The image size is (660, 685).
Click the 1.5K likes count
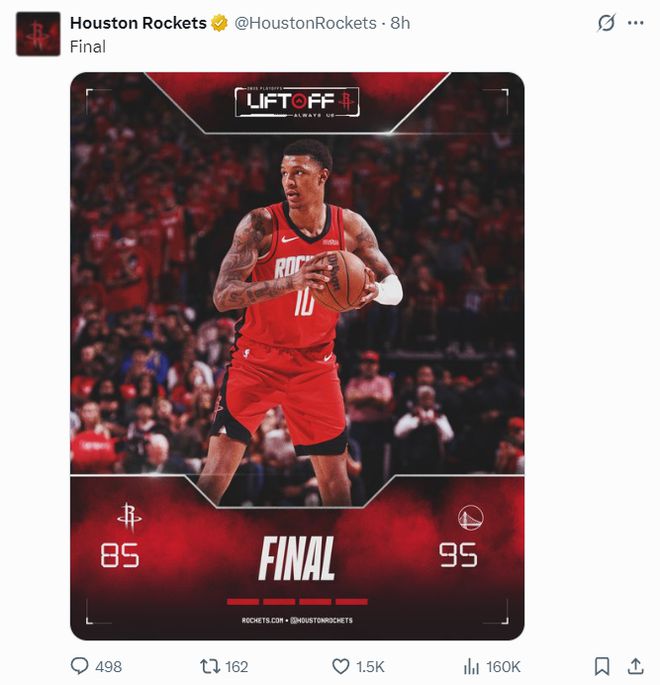tap(370, 667)
